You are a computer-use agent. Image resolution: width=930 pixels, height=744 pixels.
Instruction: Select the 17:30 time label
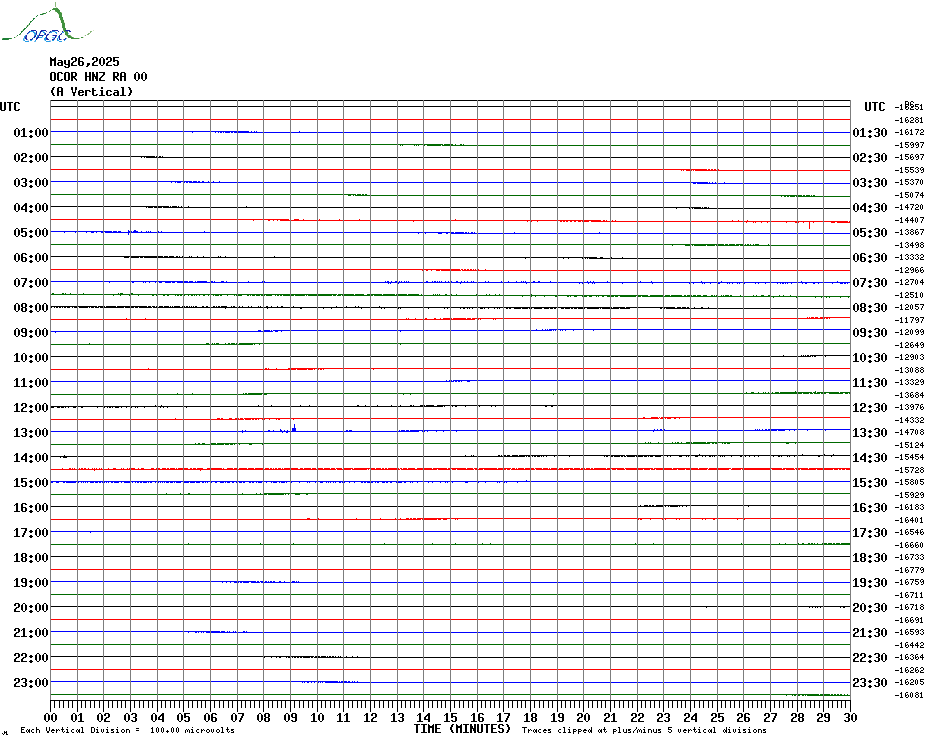870,532
